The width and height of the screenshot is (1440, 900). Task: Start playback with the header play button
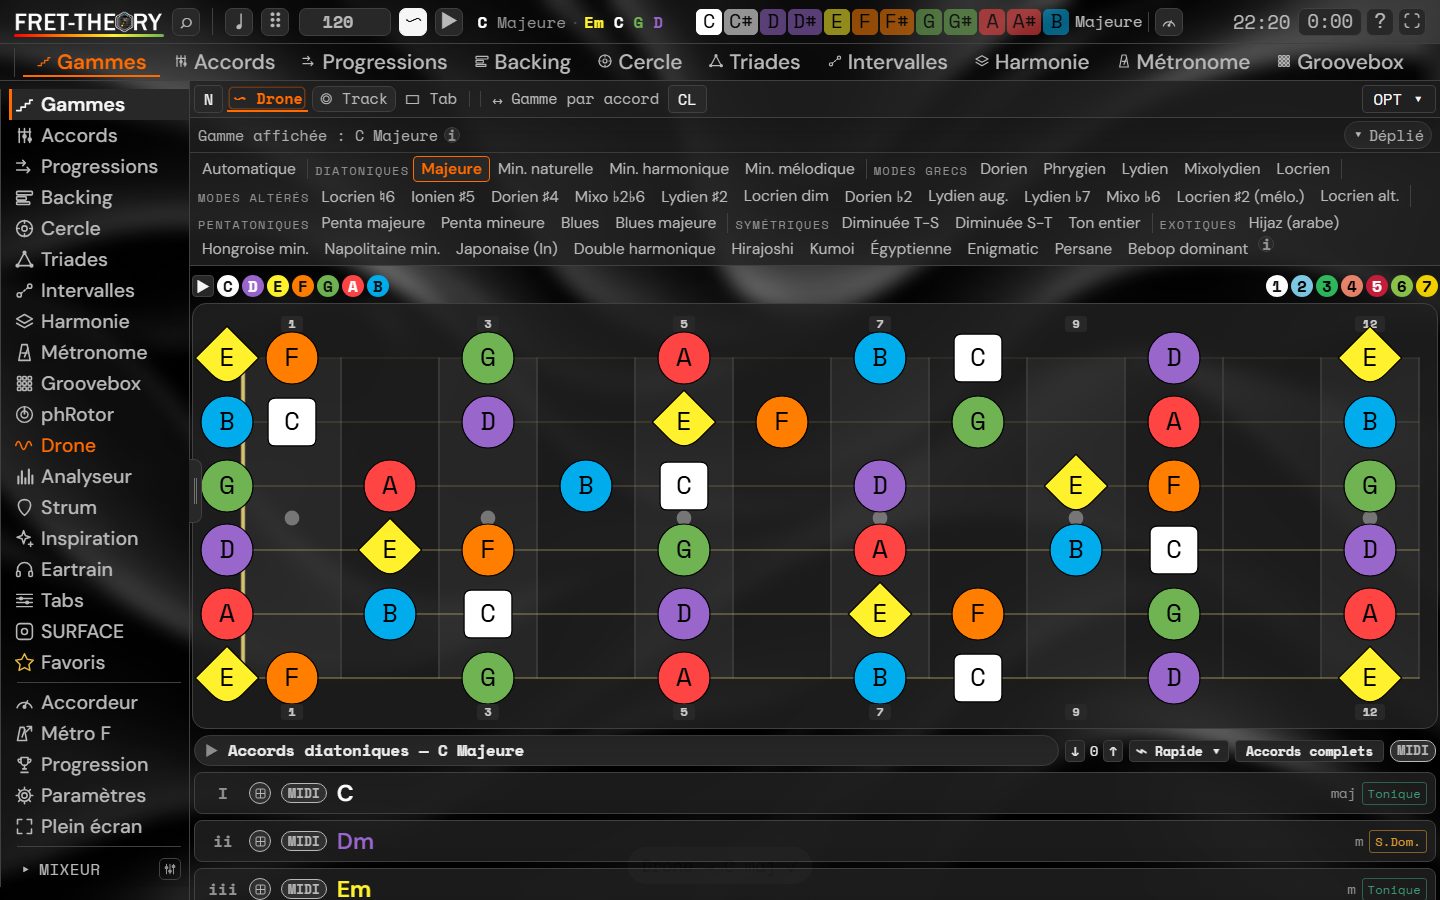449,22
